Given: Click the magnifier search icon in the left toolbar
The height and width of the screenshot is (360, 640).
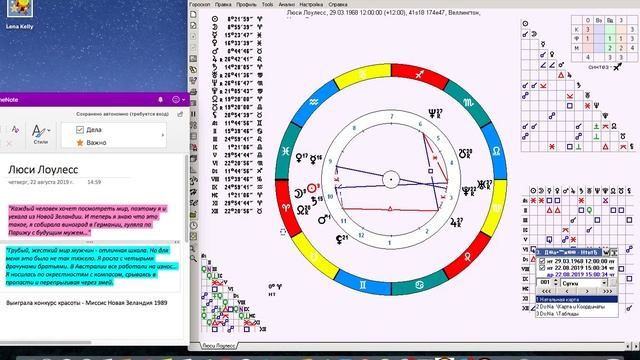Looking at the screenshot, I should coord(193,258).
